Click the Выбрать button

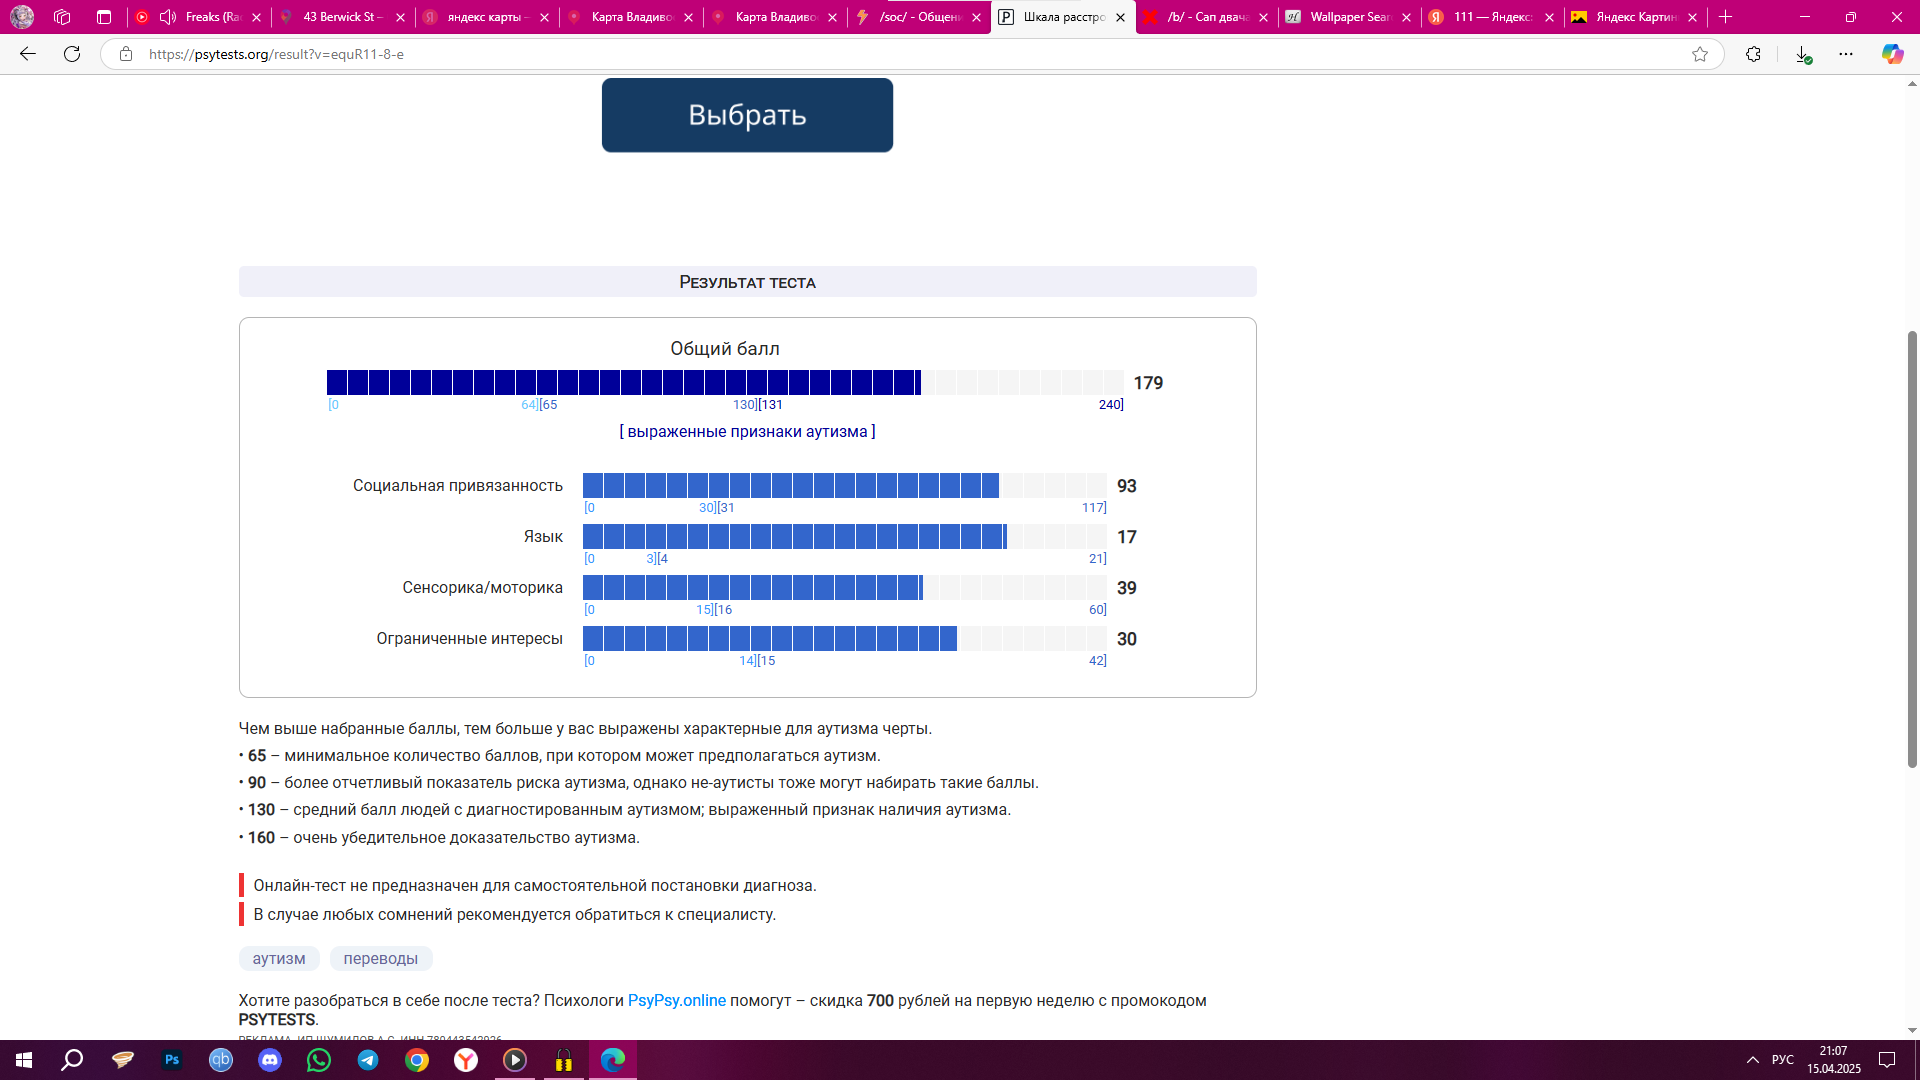coord(747,115)
